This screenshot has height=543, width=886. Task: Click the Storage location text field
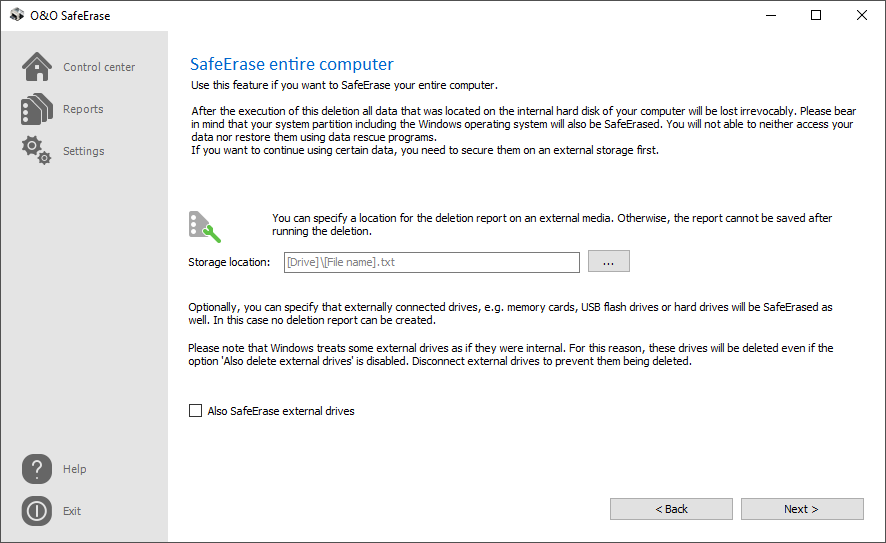432,262
